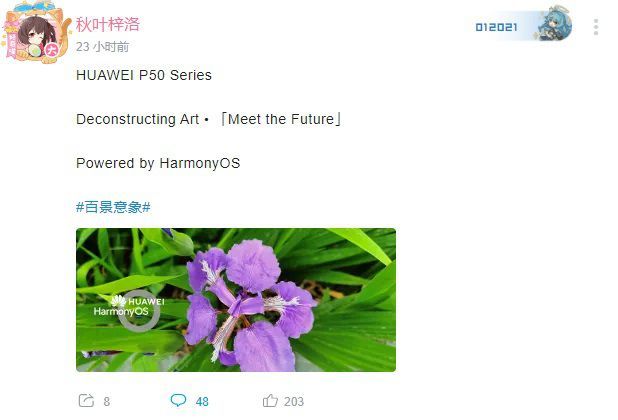
Task: Click the like count 203
Action: point(294,401)
